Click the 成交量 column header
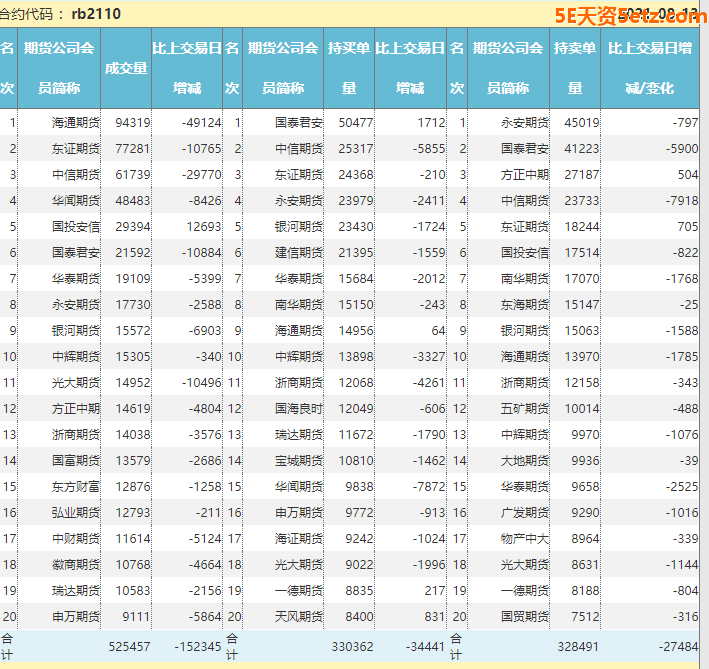This screenshot has width=709, height=669. pyautogui.click(x=126, y=68)
